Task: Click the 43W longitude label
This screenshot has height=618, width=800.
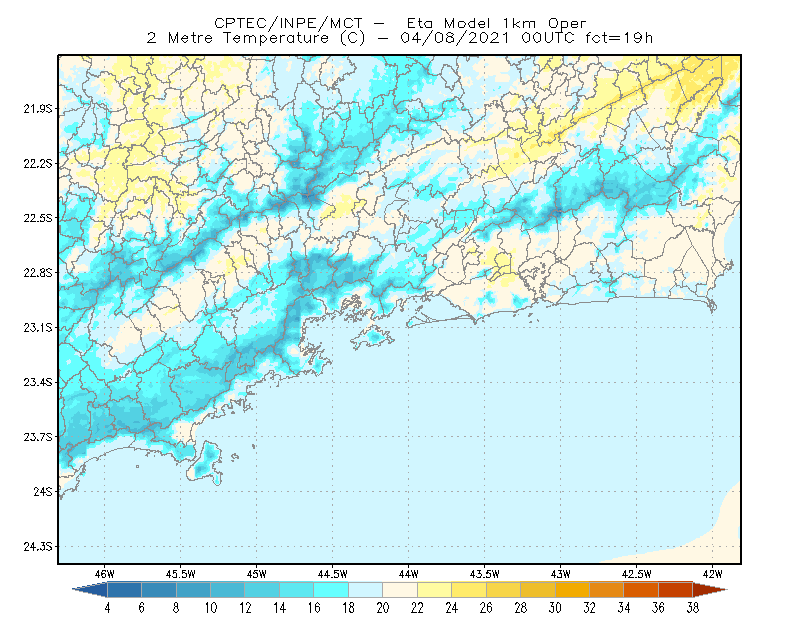Action: click(561, 574)
